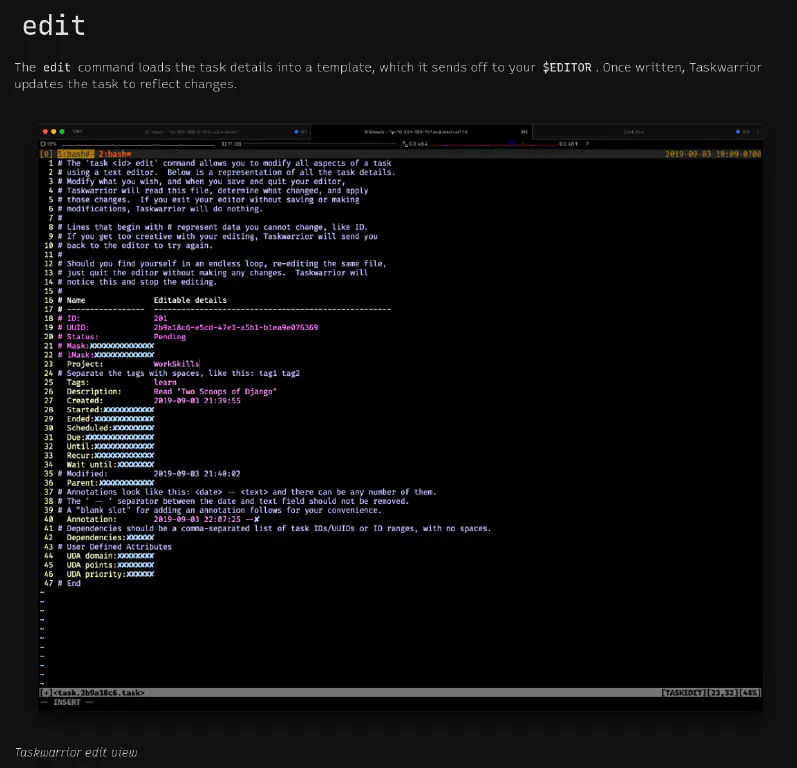Screen dimensions: 797x768
Task: Switch to the middle active terminal tab
Action: point(420,132)
